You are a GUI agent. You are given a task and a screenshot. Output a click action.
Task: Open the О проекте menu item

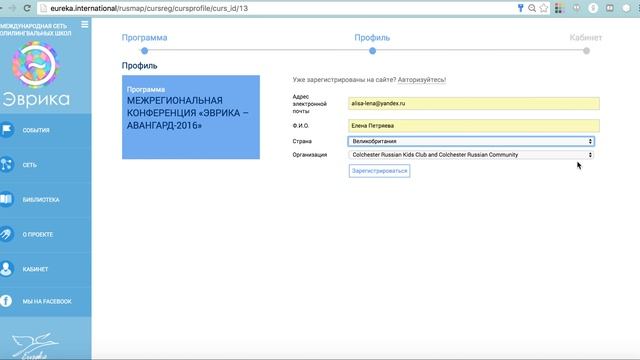(x=38, y=235)
